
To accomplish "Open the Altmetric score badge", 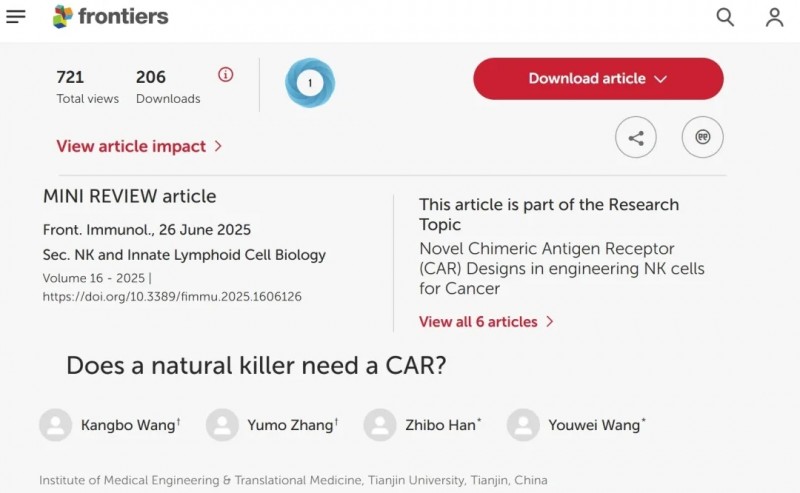I will pyautogui.click(x=310, y=83).
